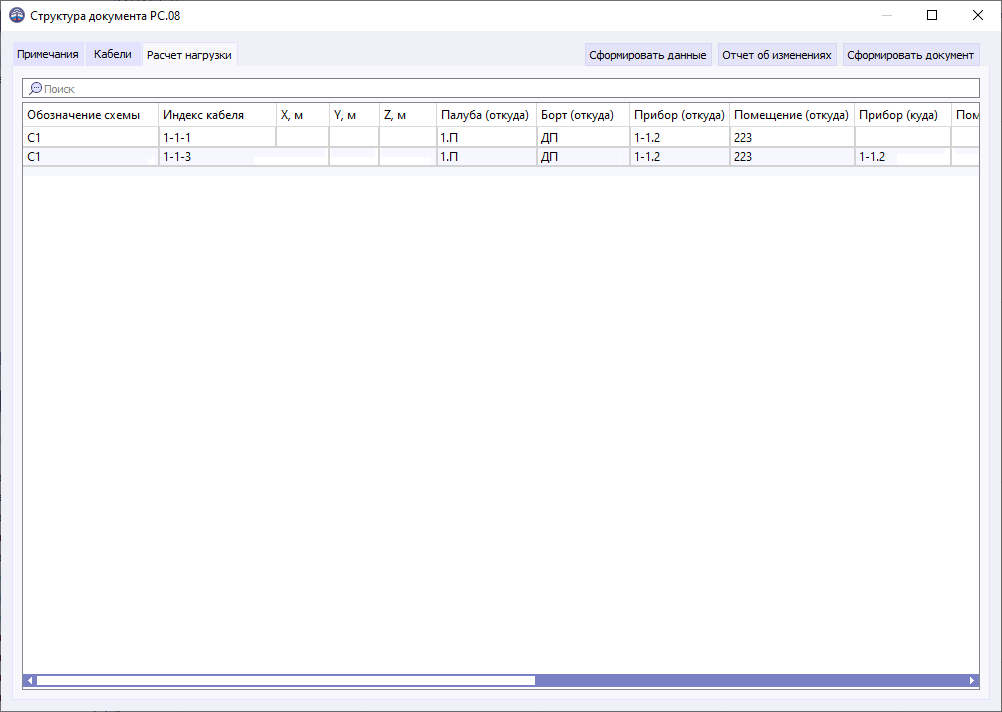
Task: Click the Палуба (откуда) column header
Action: pos(484,114)
